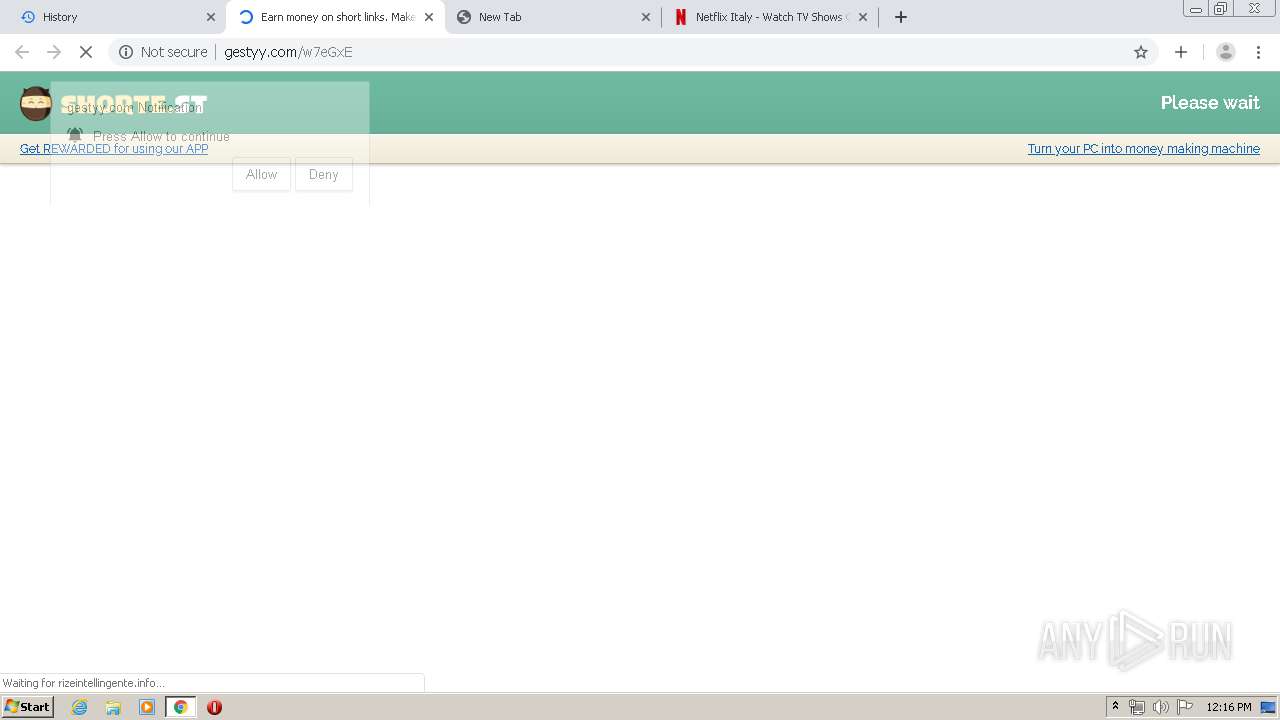Open the New Tab tab
The image size is (1280, 720).
[x=553, y=17]
